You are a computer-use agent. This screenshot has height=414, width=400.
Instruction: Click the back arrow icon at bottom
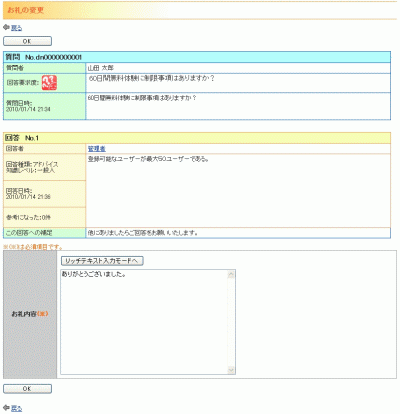6,408
